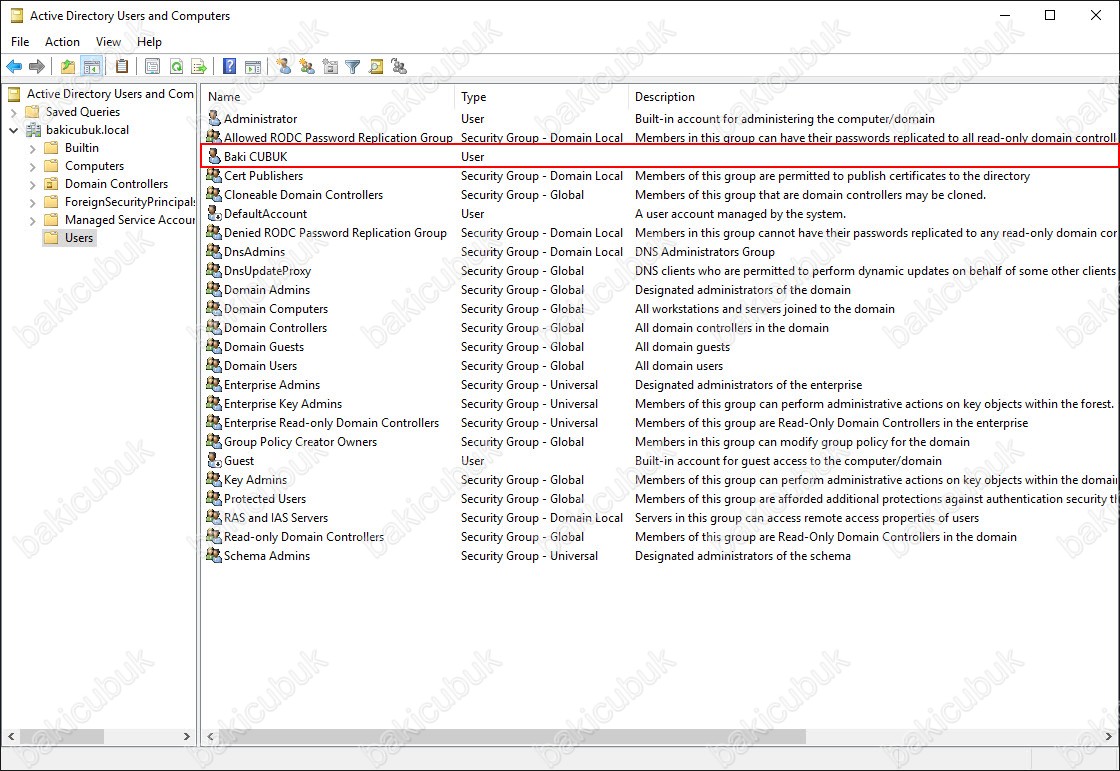
Task: Click the main list horizontal scrollbar thumb
Action: [512, 736]
